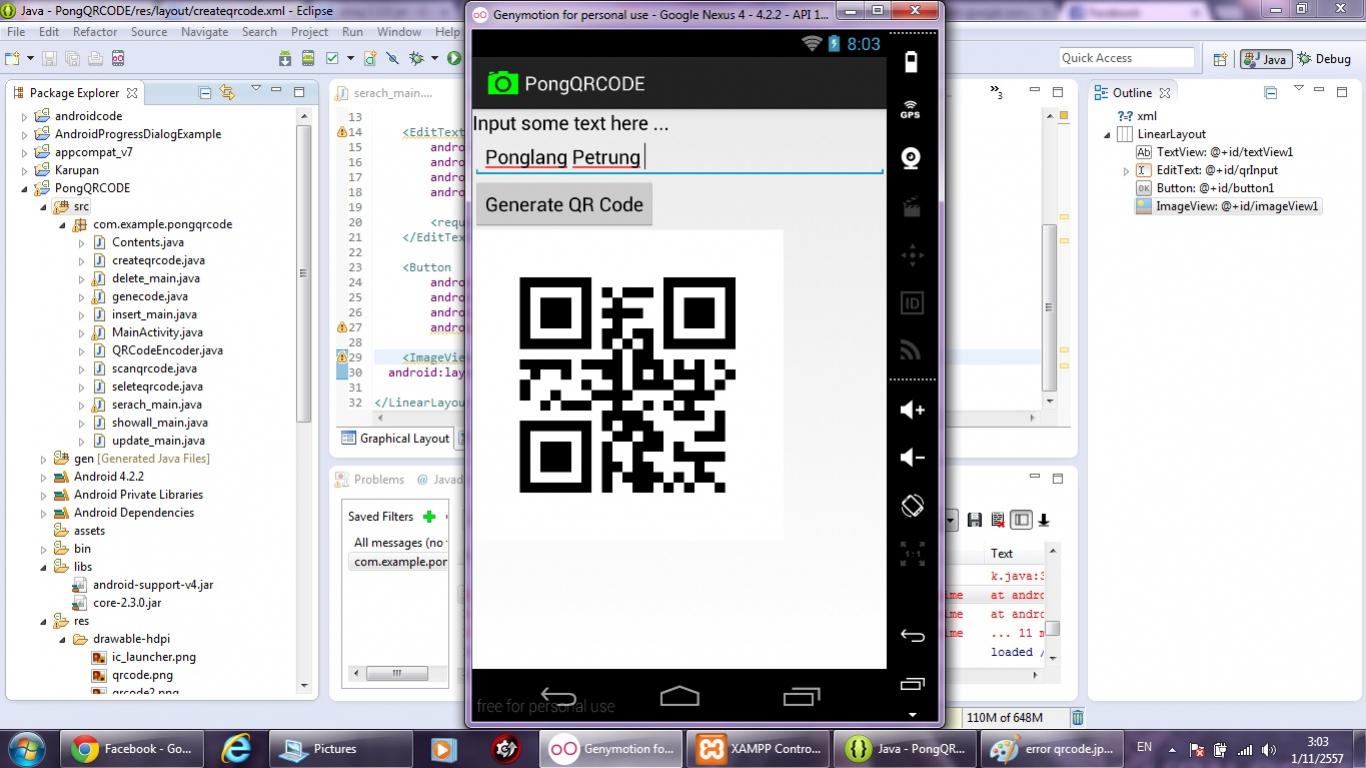The image size is (1366, 768).
Task: Expand the androidcode project
Action: point(25,116)
